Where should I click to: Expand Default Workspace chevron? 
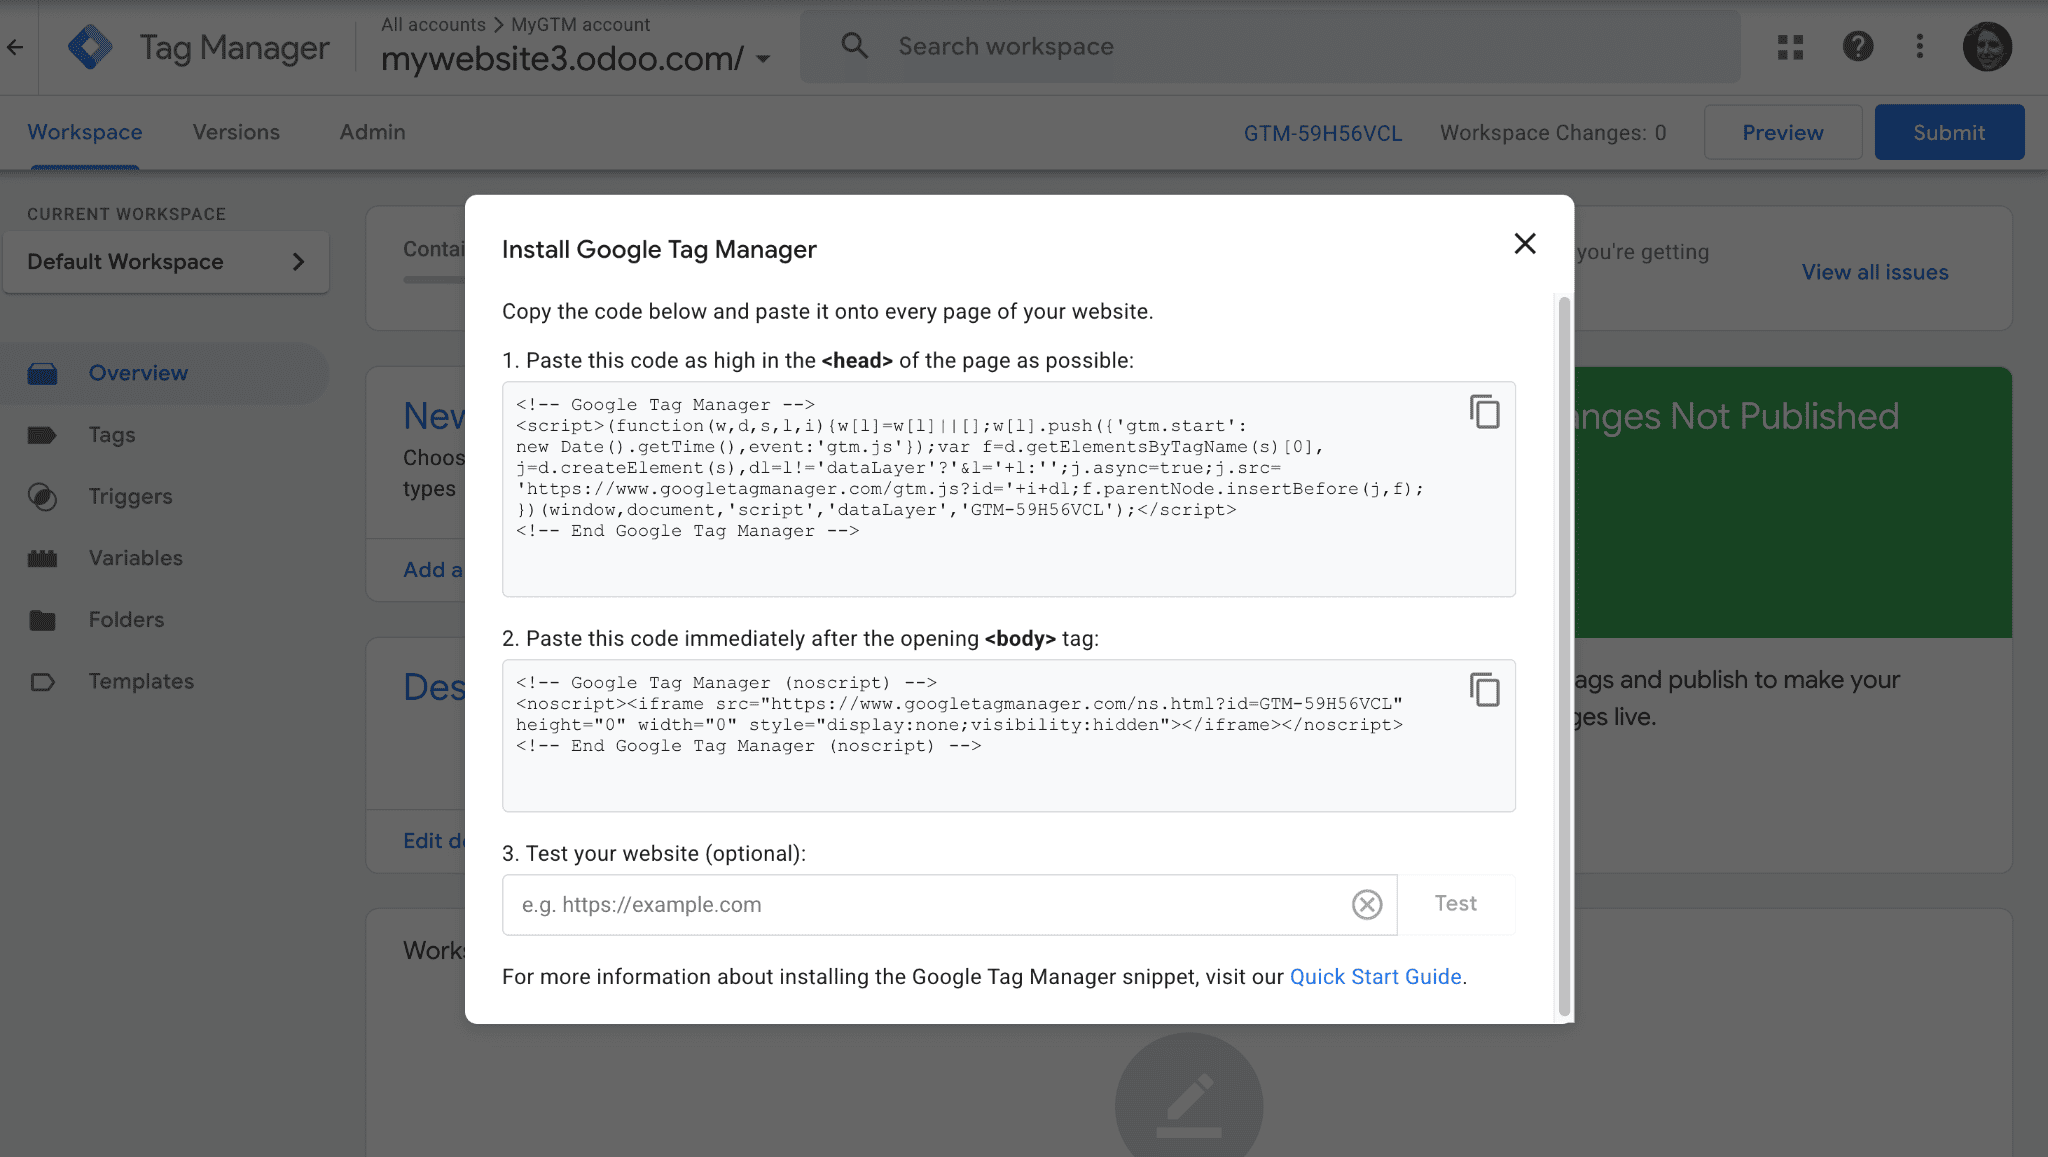(298, 262)
